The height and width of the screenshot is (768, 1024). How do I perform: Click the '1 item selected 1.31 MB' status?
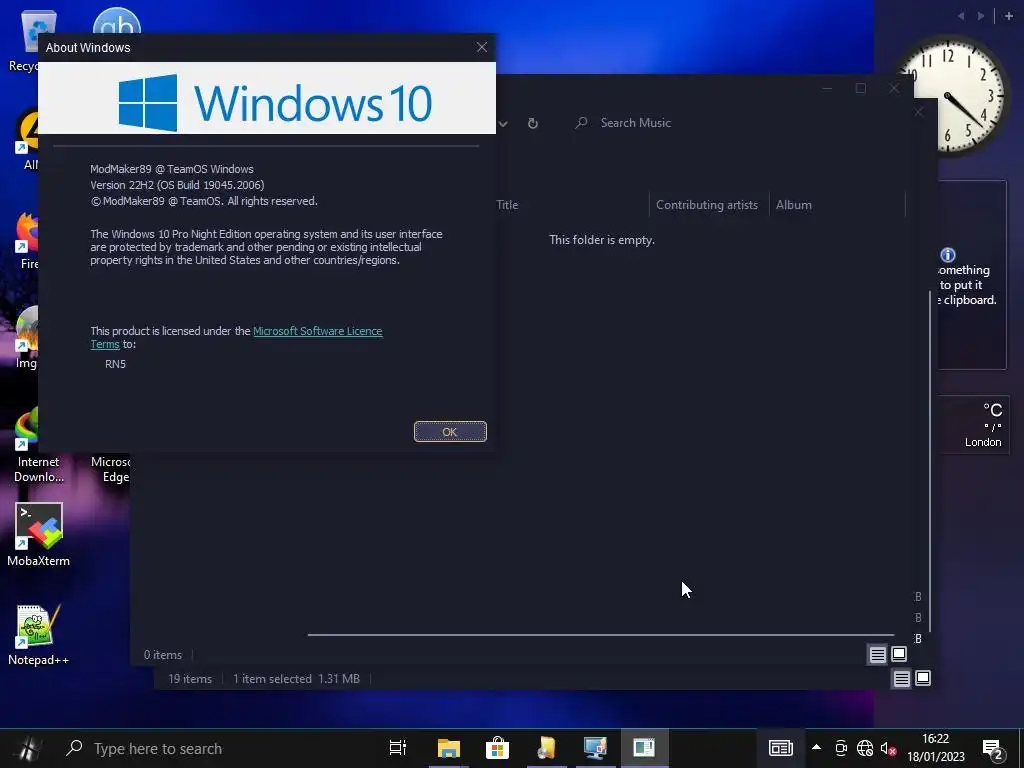click(x=296, y=679)
